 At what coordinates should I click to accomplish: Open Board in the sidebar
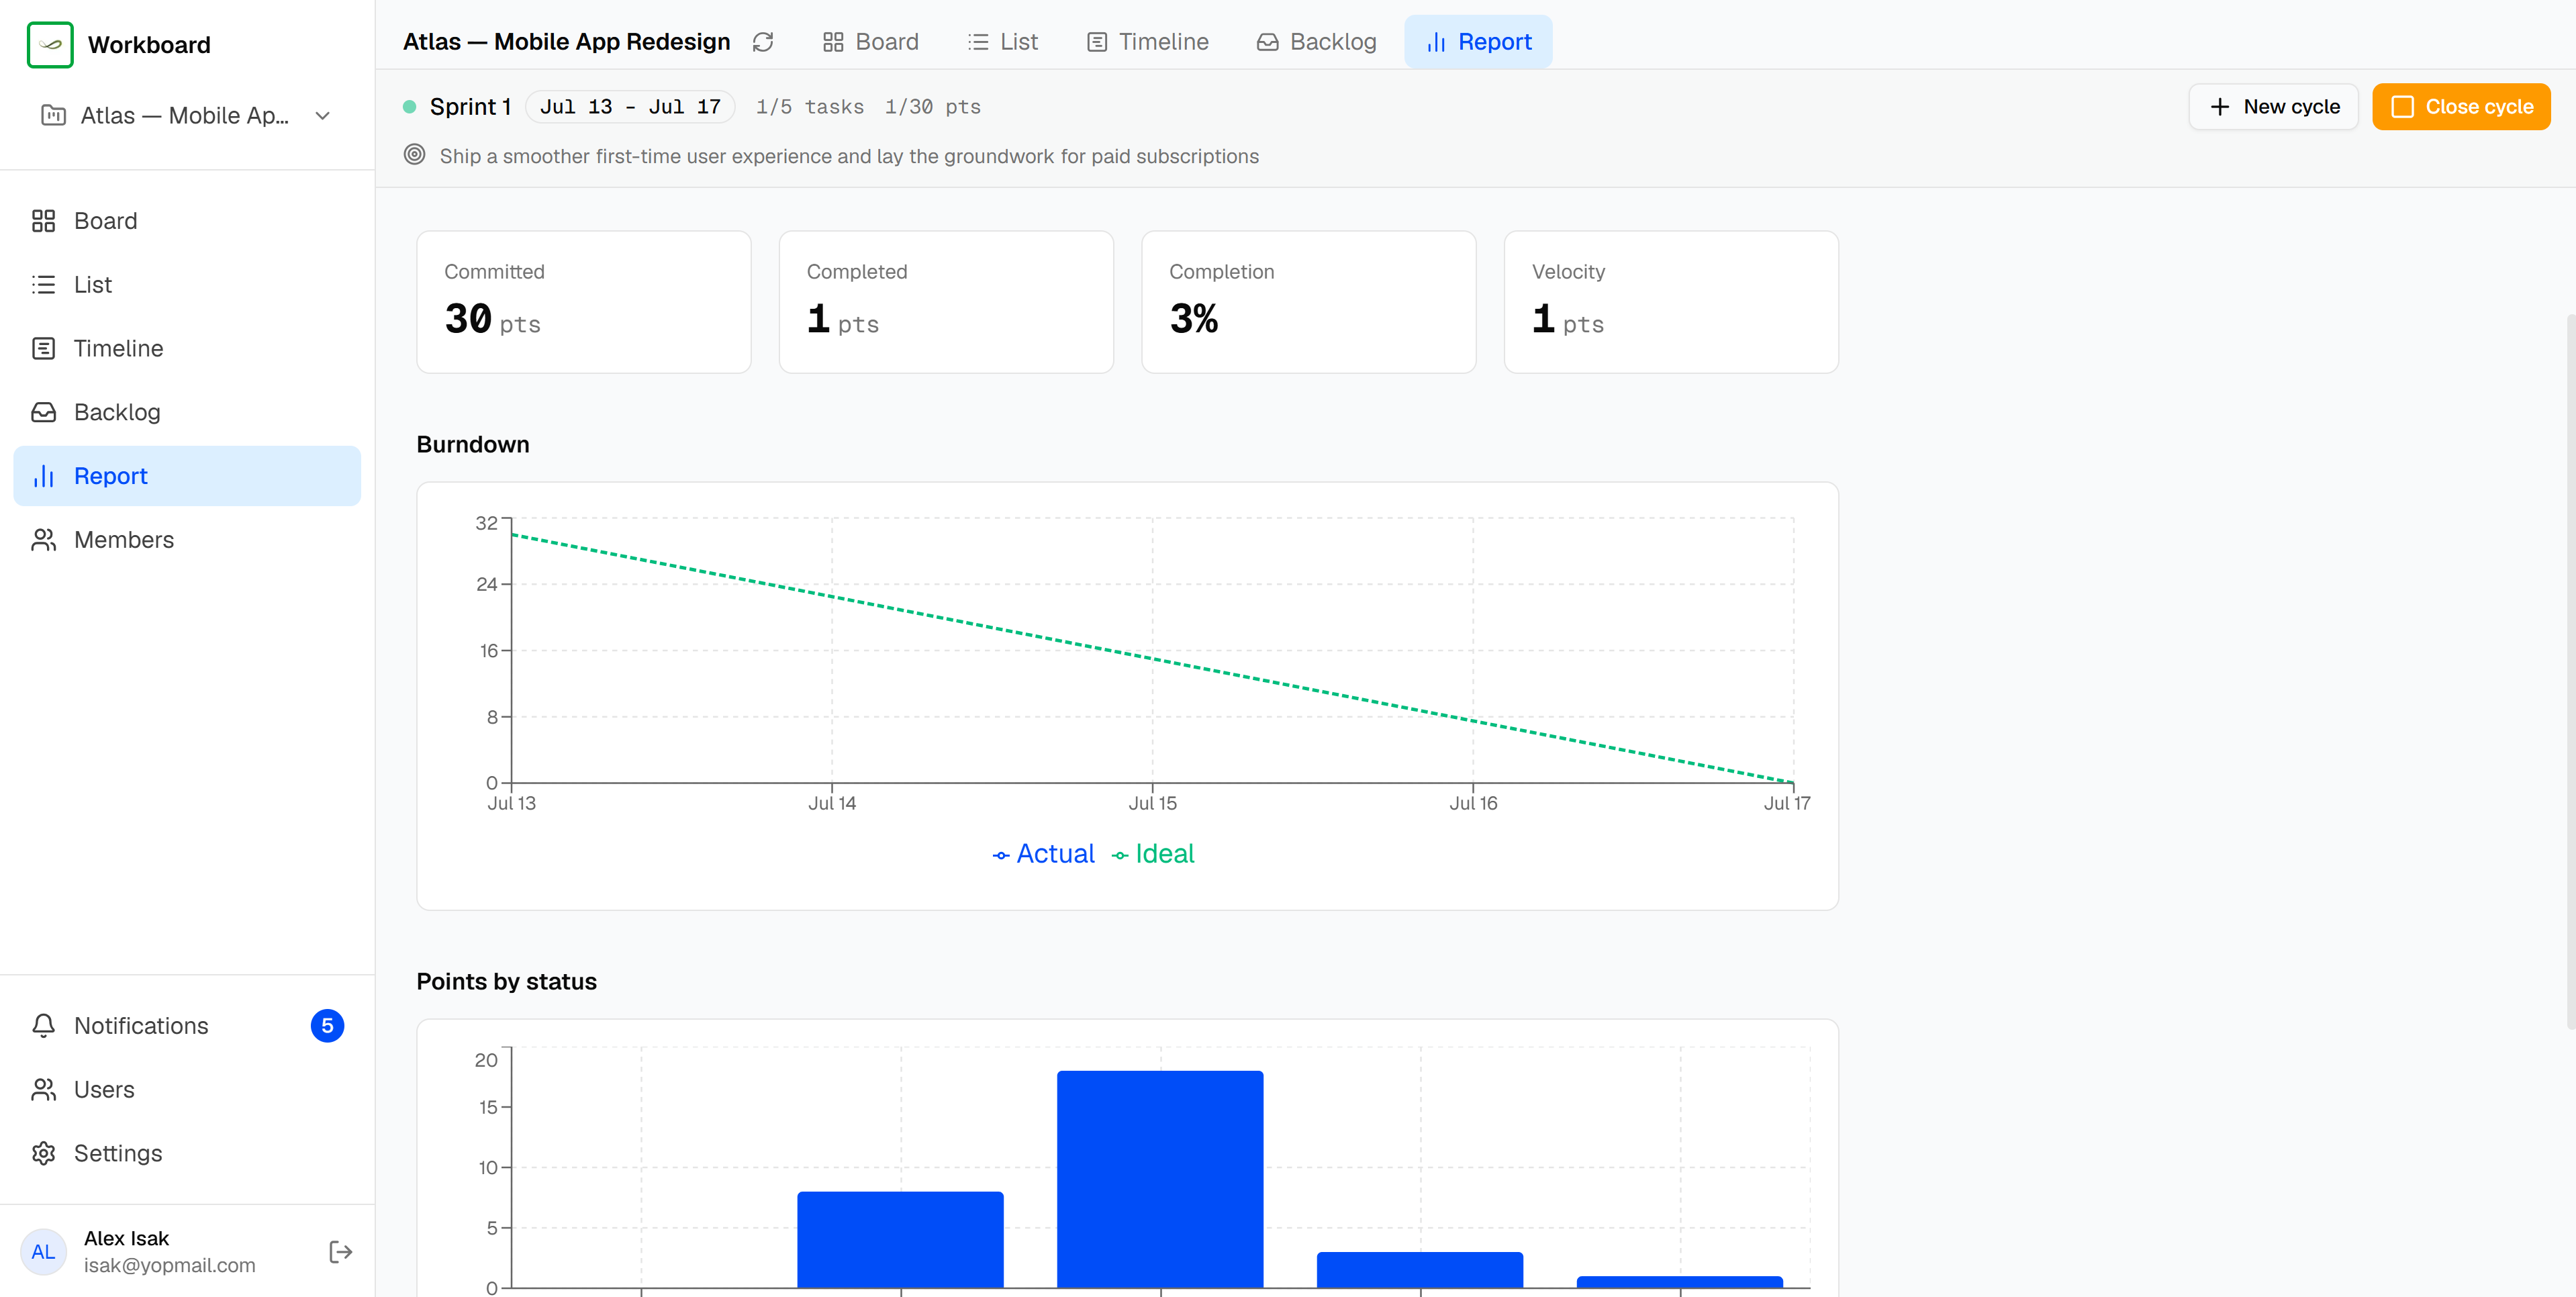point(187,221)
